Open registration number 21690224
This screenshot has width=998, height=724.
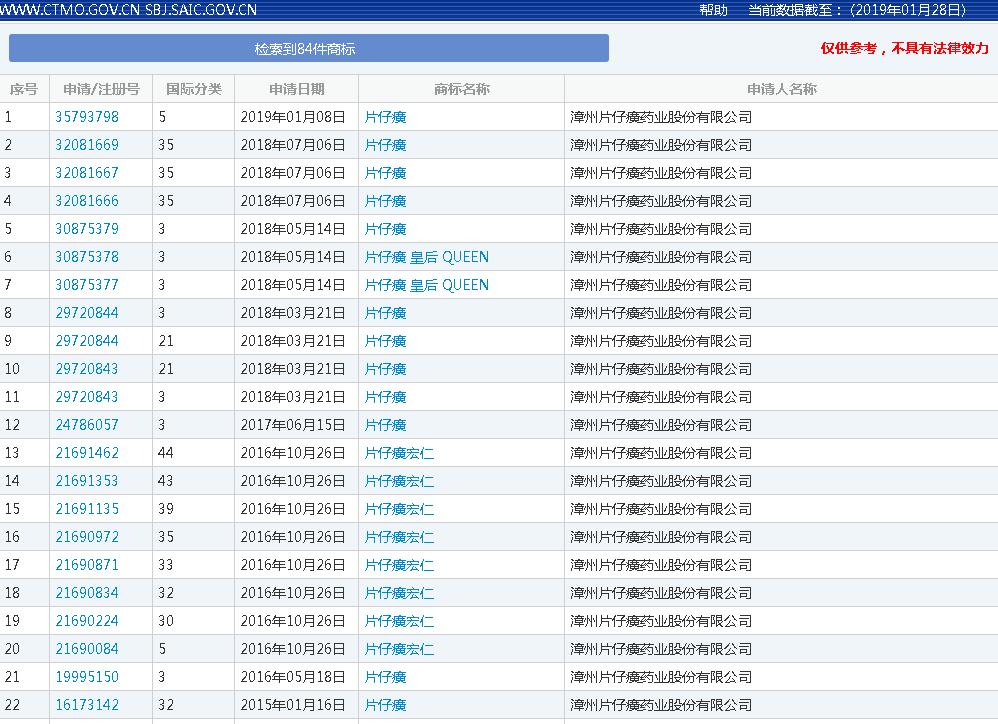tap(87, 621)
